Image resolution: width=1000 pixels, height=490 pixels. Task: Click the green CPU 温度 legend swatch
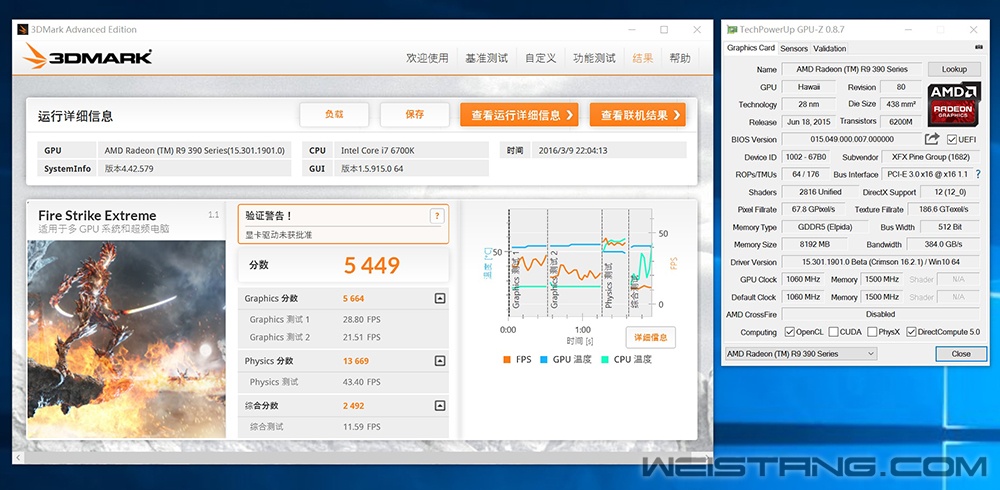[605, 360]
